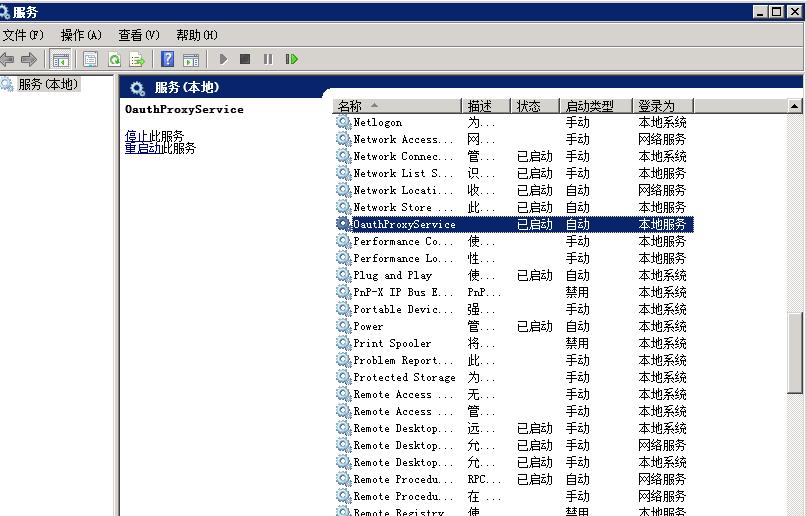Image resolution: width=807 pixels, height=516 pixels.
Task: Open the 操作(A) menu
Action: pyautogui.click(x=81, y=35)
